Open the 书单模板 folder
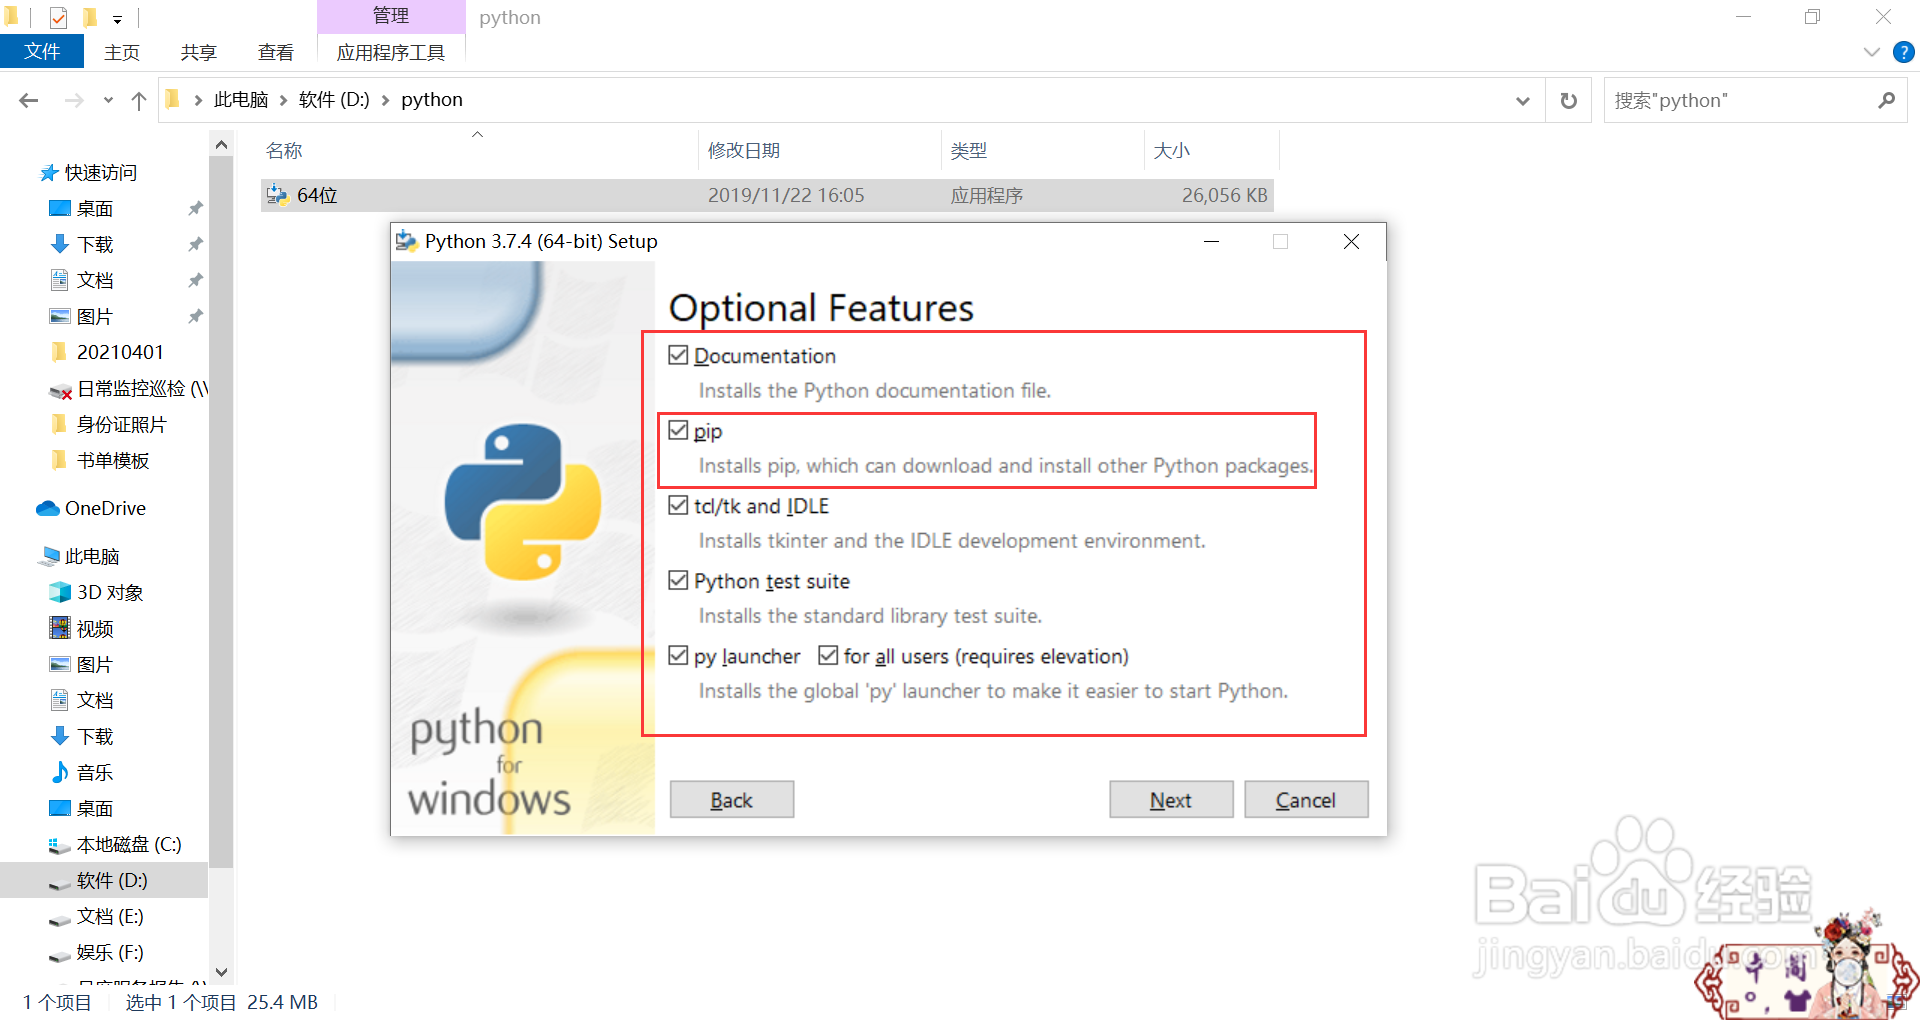Viewport: 1920px width, 1020px height. coord(113,461)
